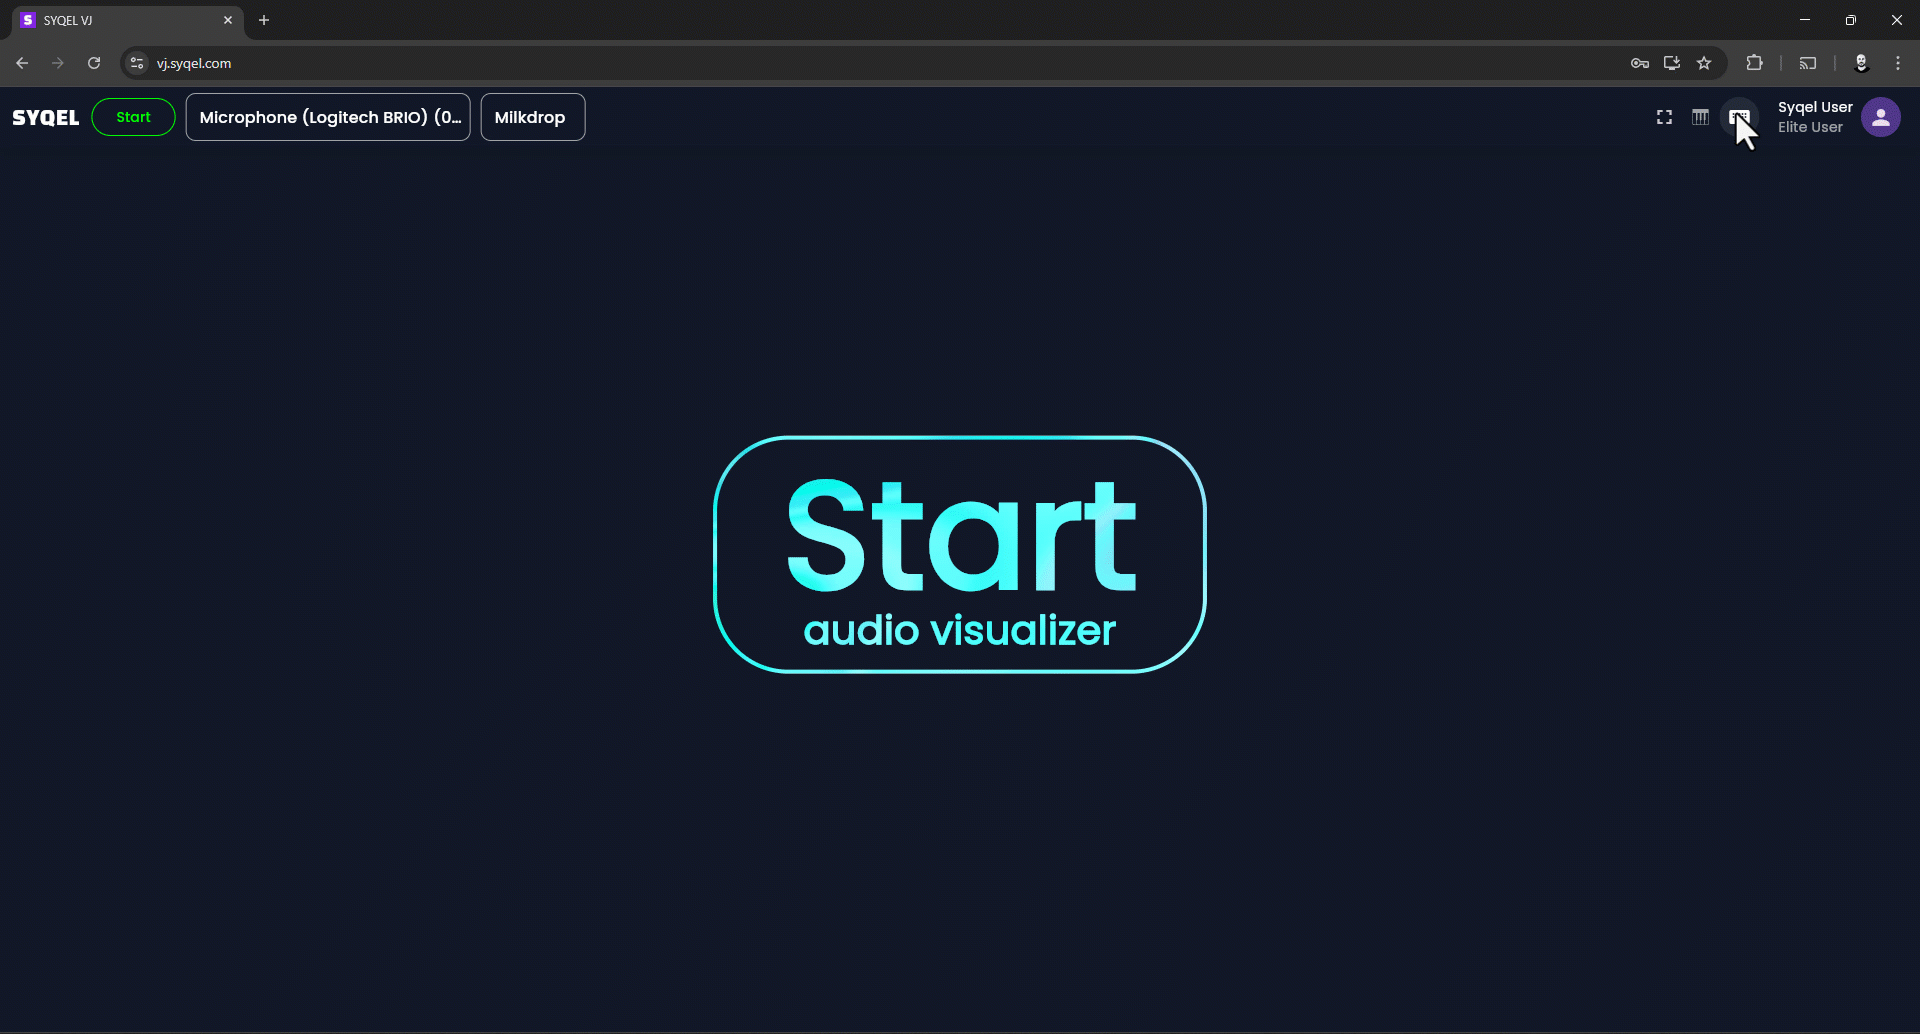This screenshot has width=1920, height=1034.
Task: Open the MIDI piano keys icon
Action: [1700, 117]
